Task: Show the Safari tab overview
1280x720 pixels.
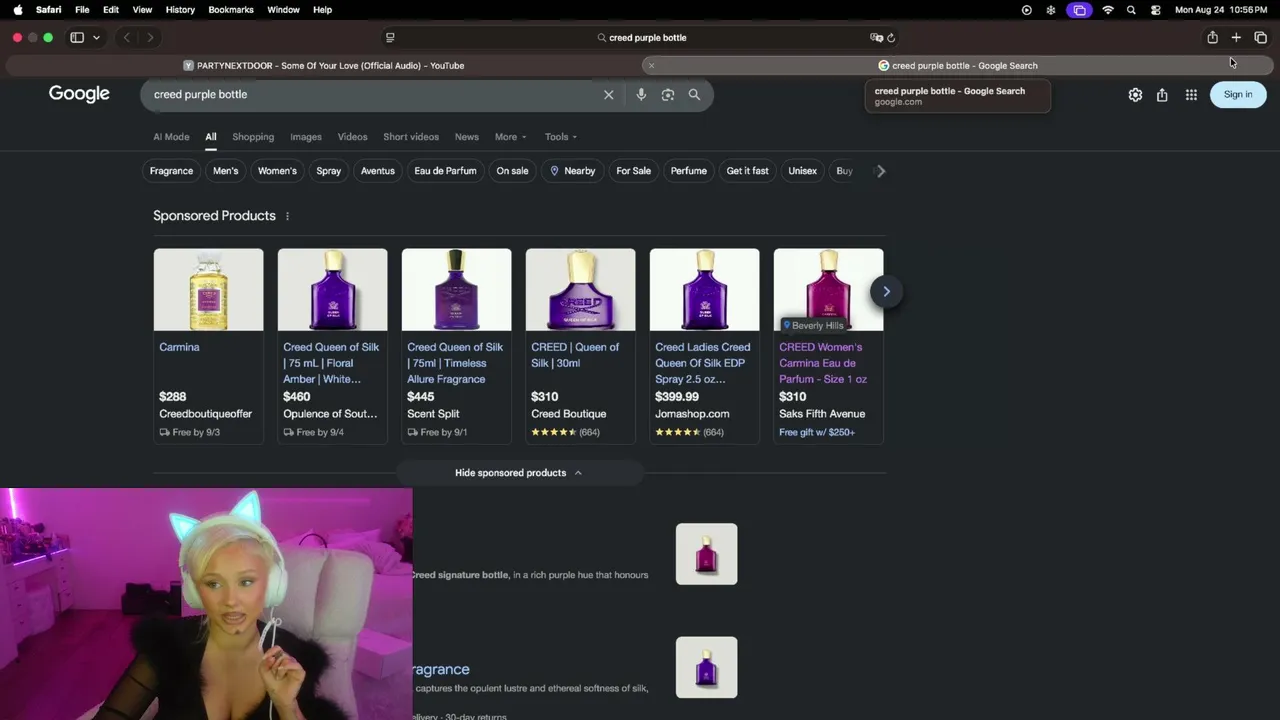Action: pos(1260,38)
